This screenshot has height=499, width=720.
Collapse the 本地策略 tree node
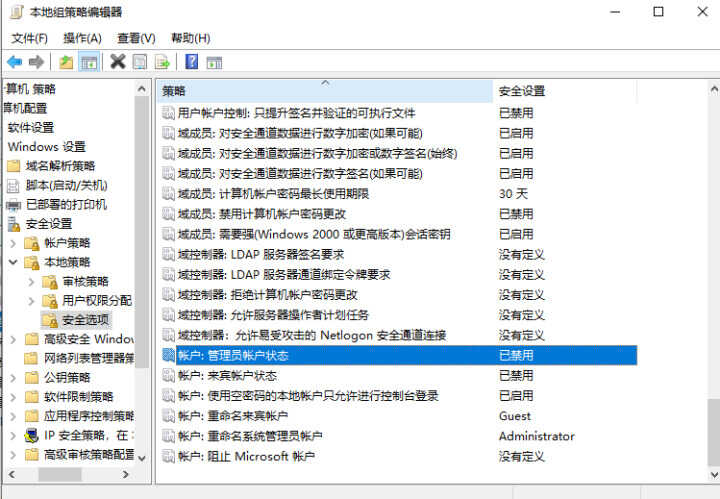tap(12, 262)
